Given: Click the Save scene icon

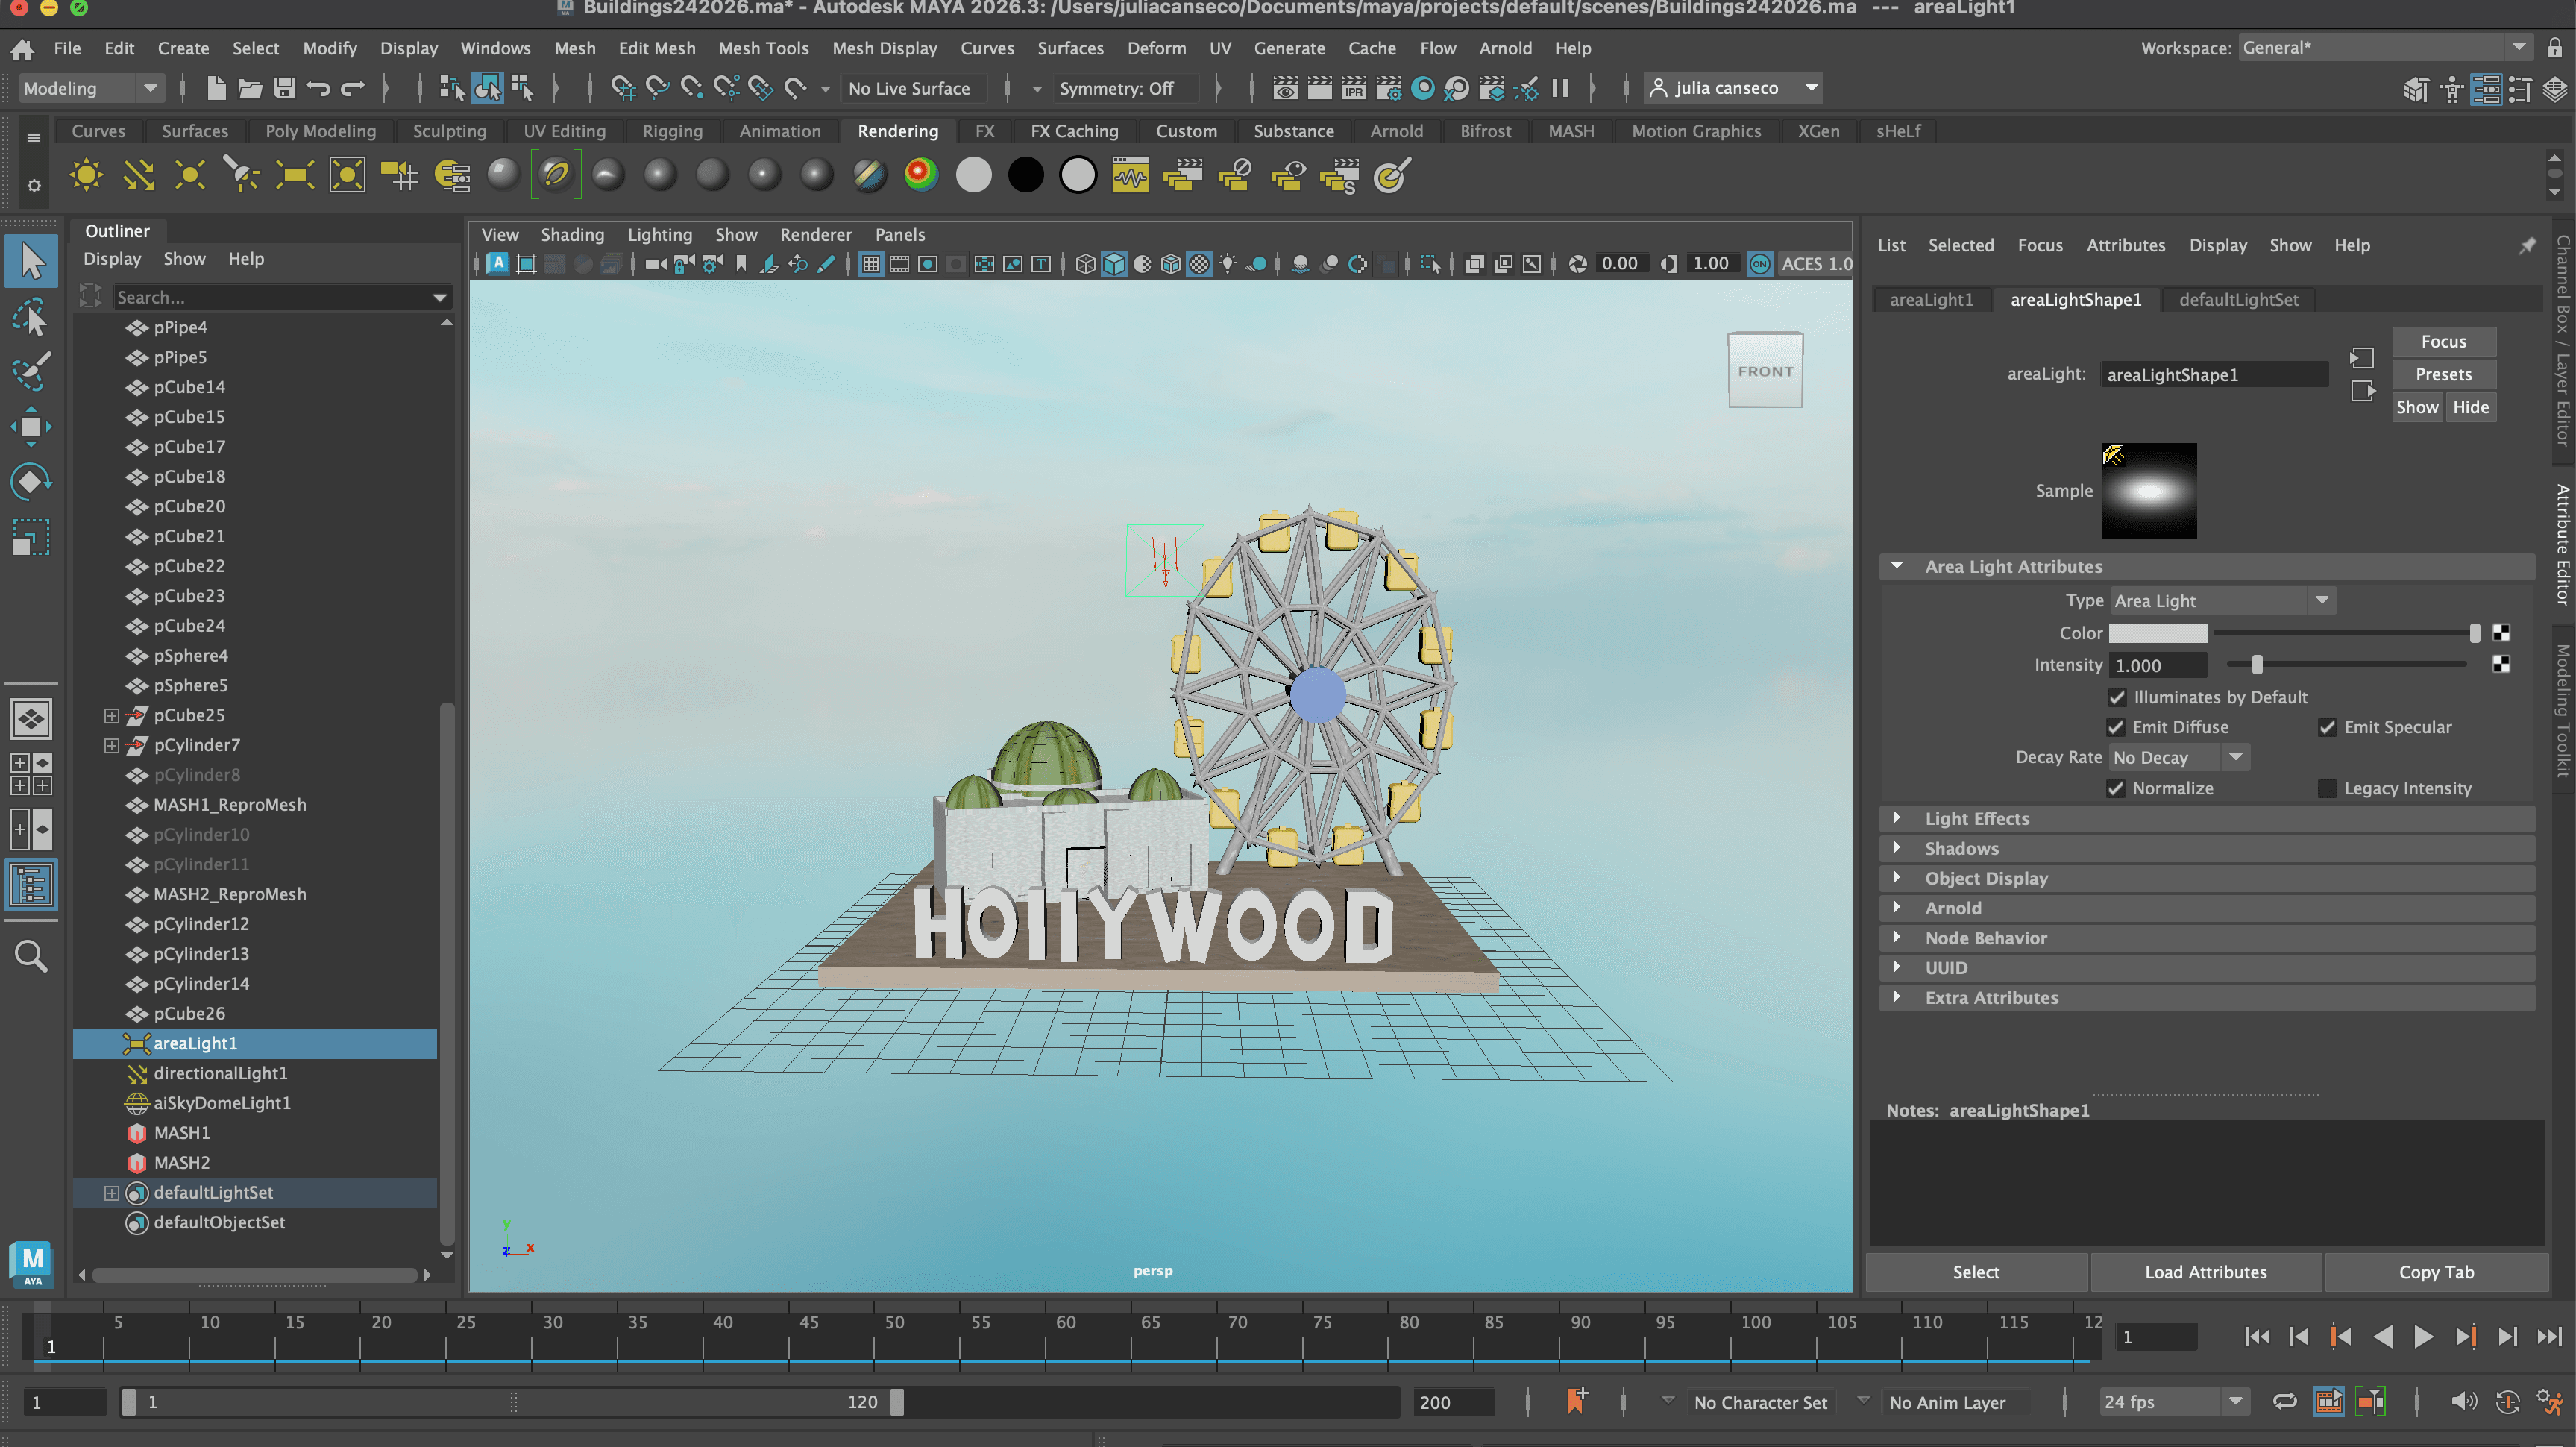Looking at the screenshot, I should click(285, 88).
